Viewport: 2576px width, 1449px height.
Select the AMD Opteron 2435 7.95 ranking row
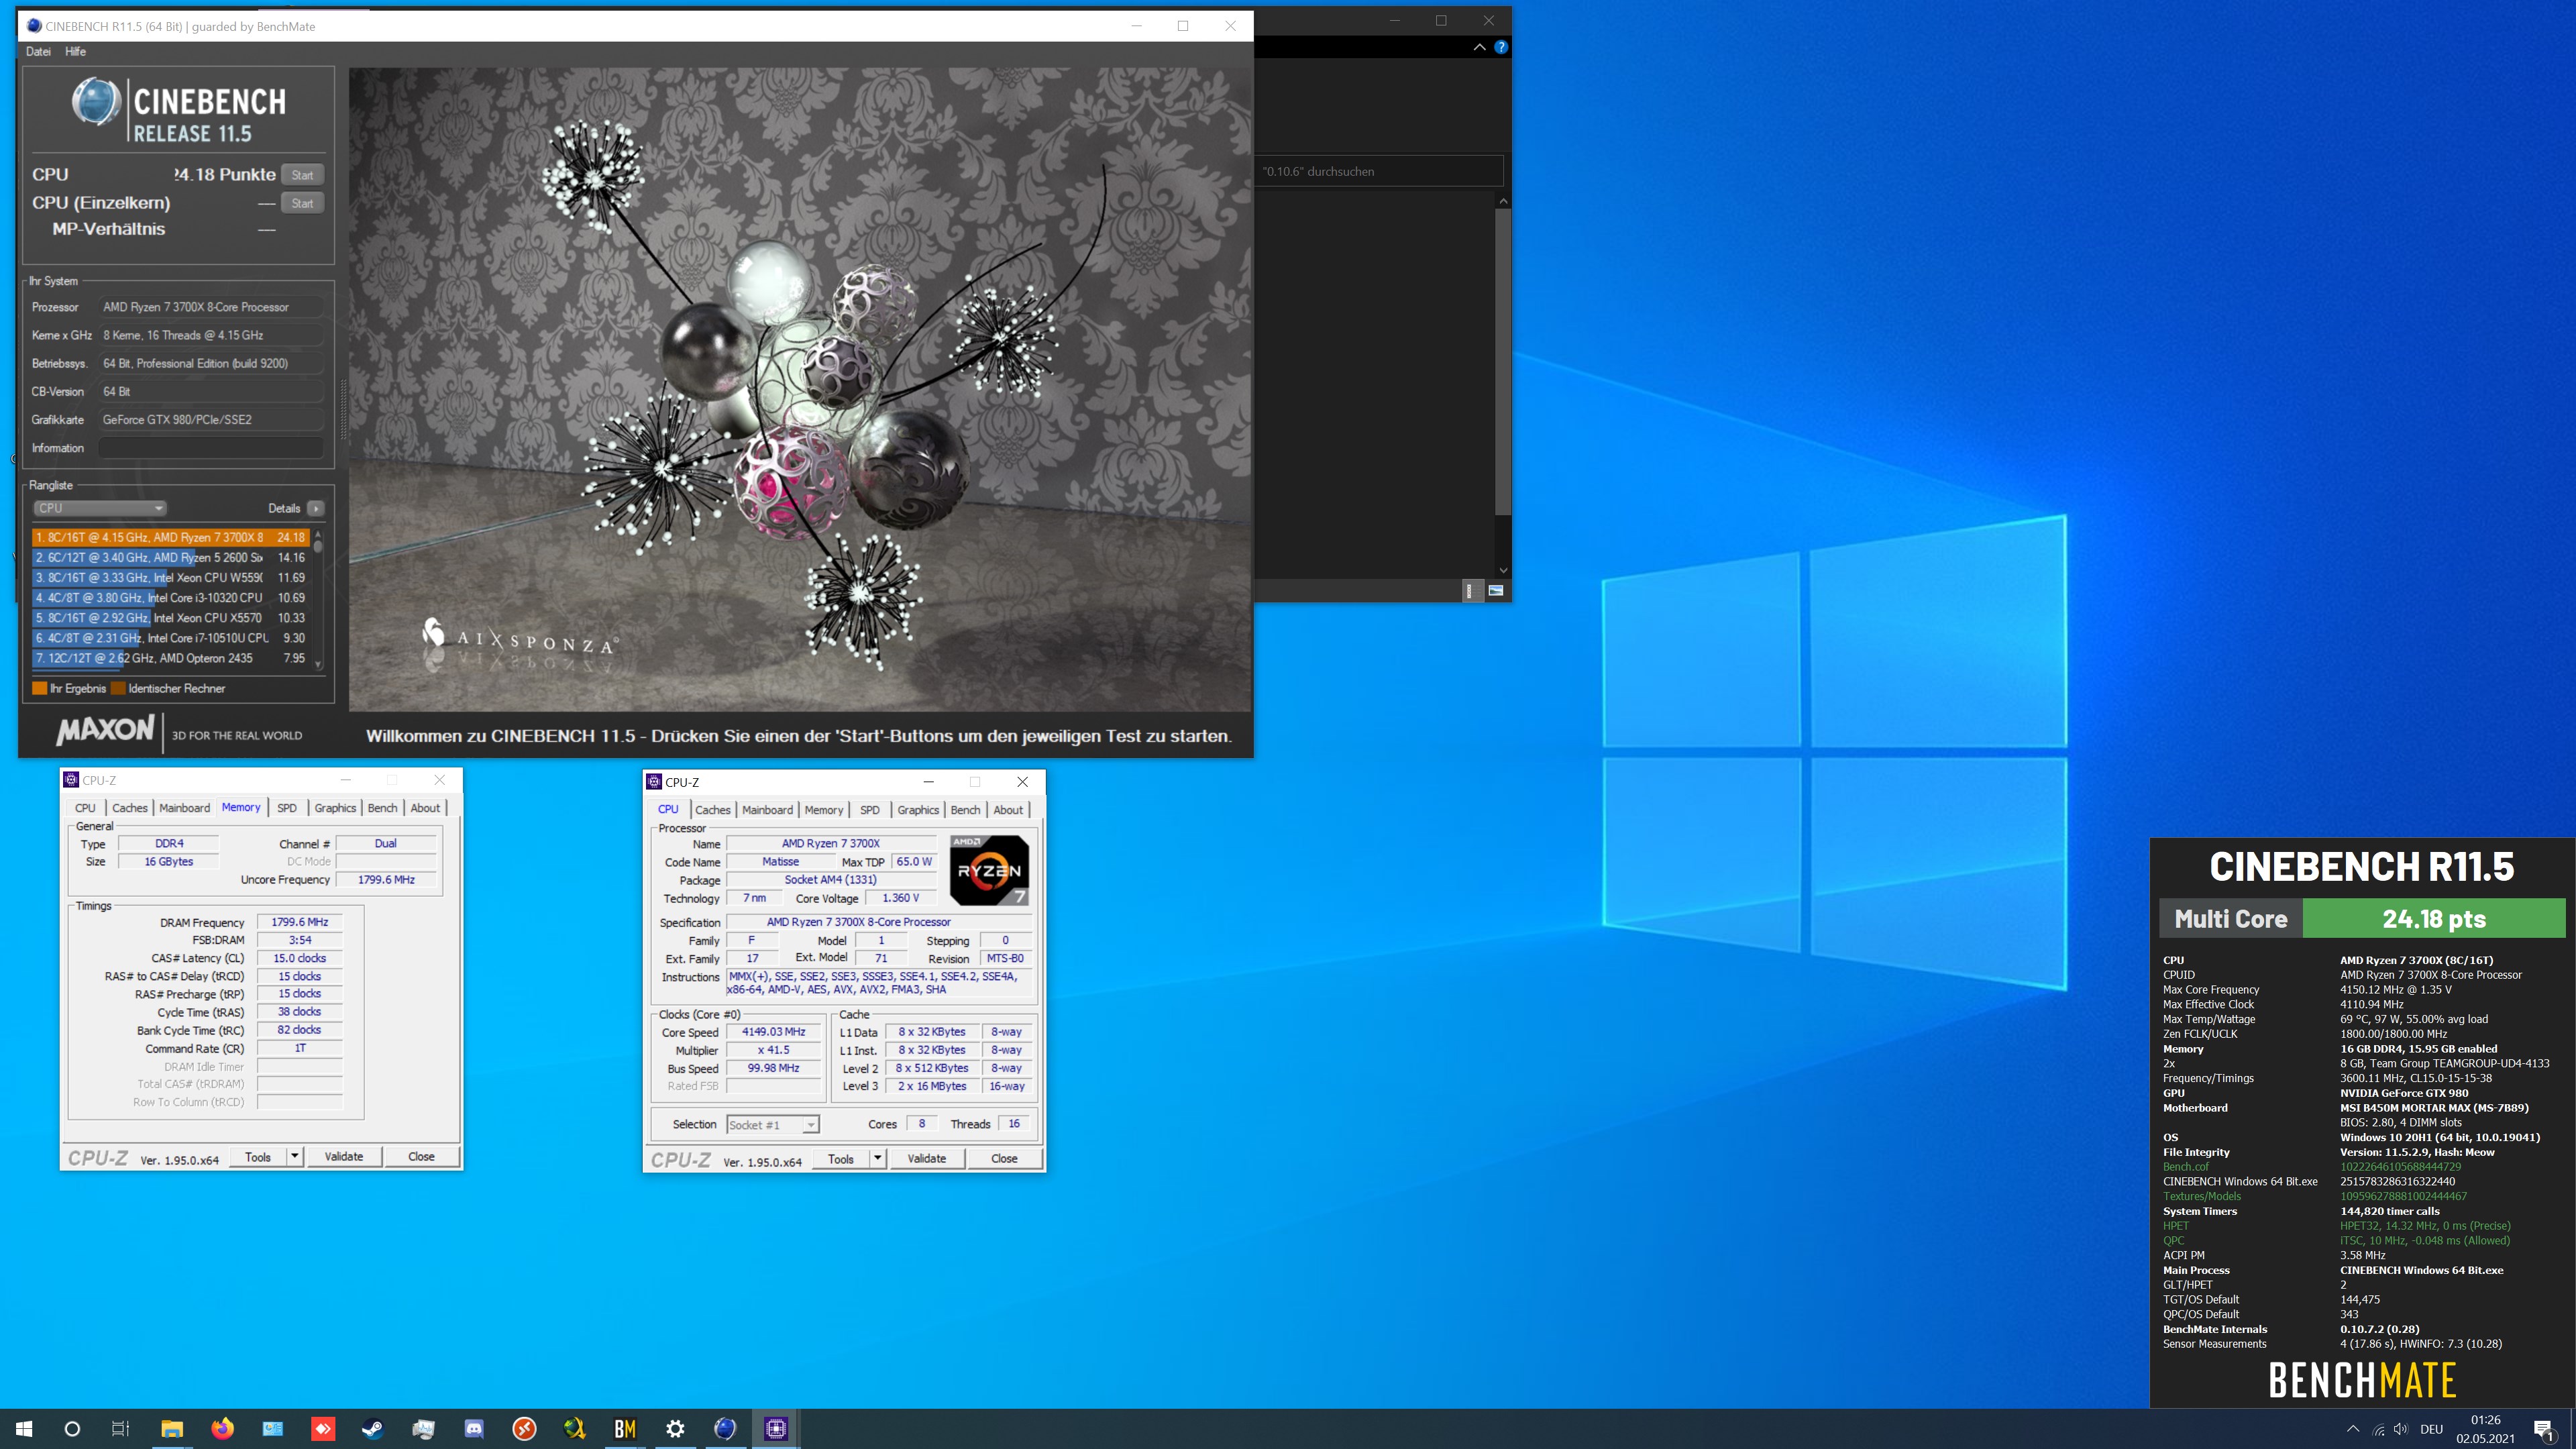[x=171, y=658]
